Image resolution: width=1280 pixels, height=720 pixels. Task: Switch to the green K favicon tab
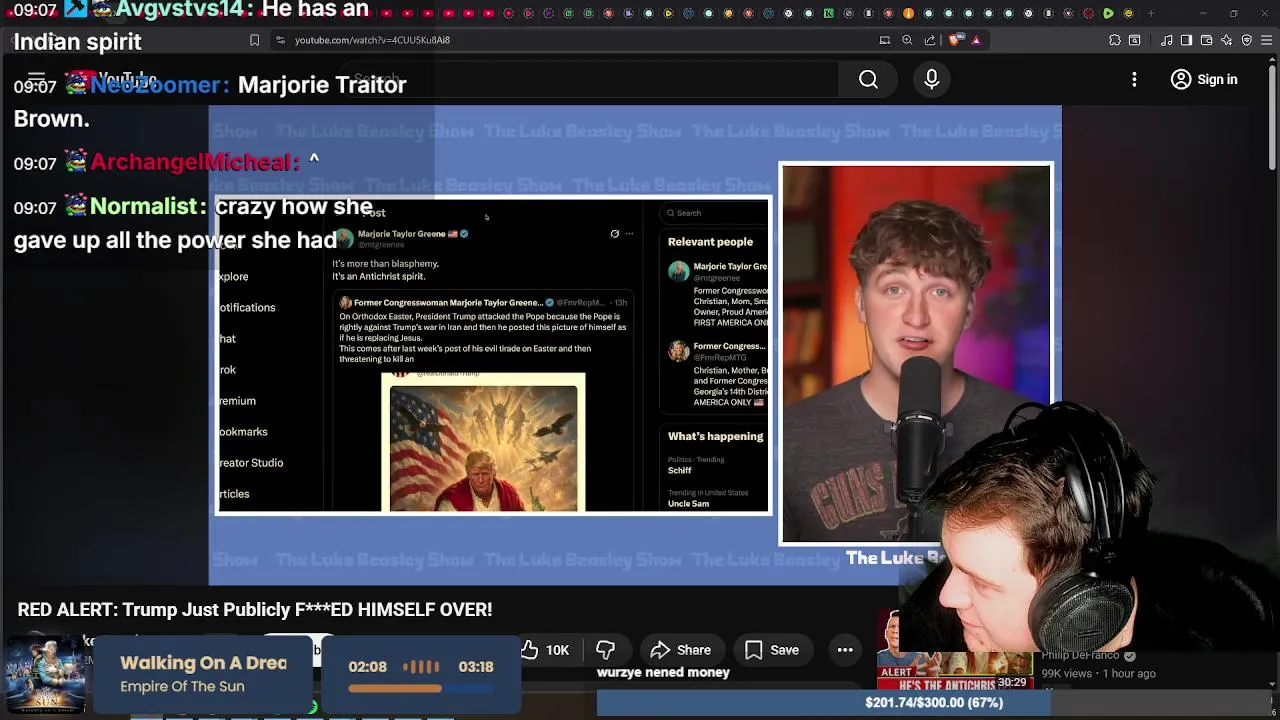[x=828, y=13]
